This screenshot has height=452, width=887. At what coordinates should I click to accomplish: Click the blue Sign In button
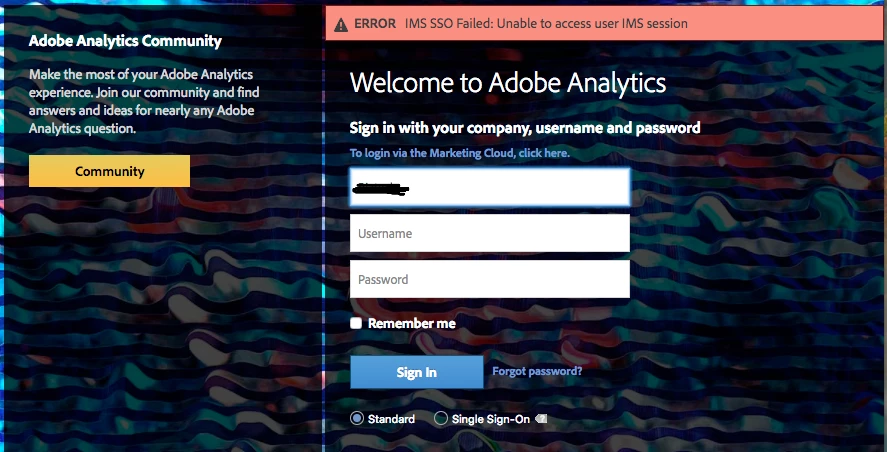click(x=416, y=372)
